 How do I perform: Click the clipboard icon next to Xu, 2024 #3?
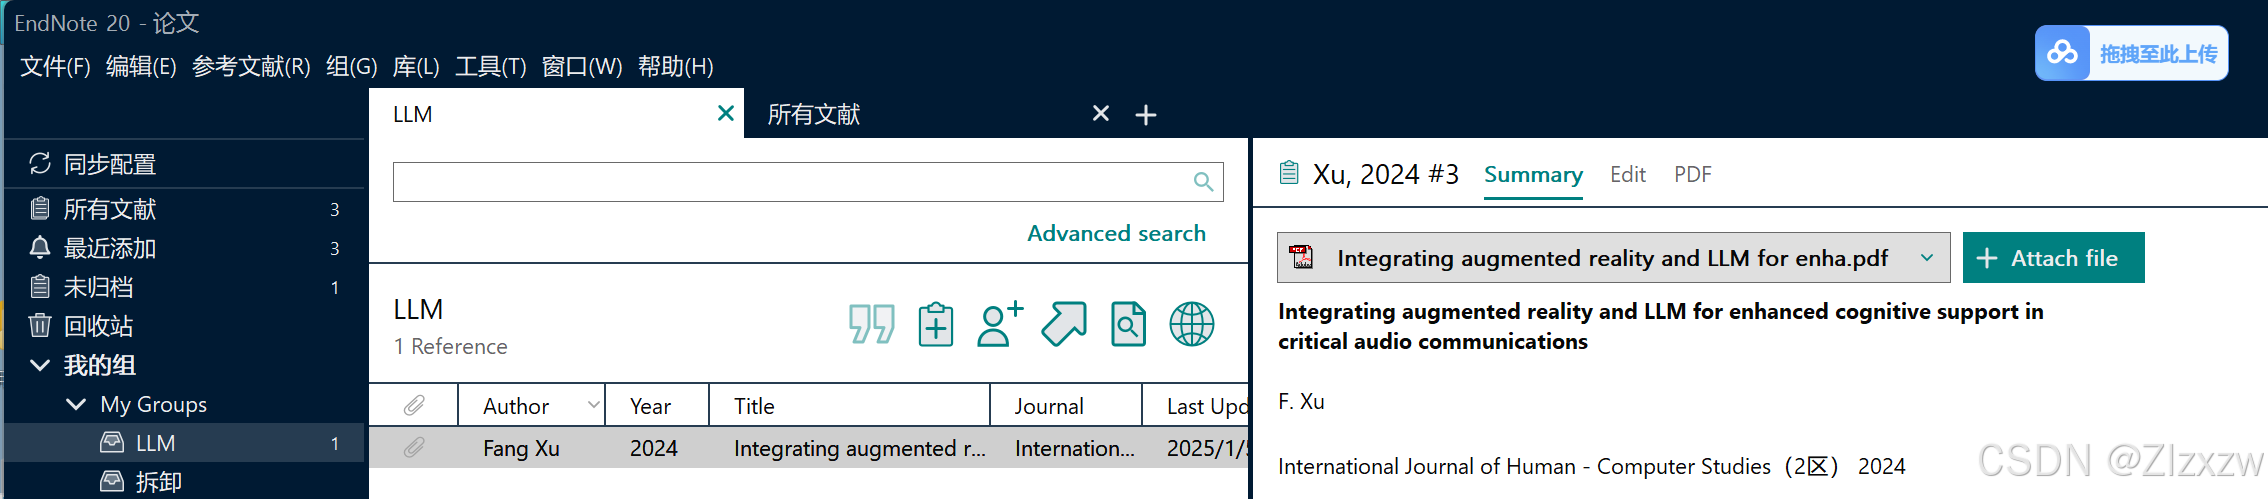coord(1289,173)
